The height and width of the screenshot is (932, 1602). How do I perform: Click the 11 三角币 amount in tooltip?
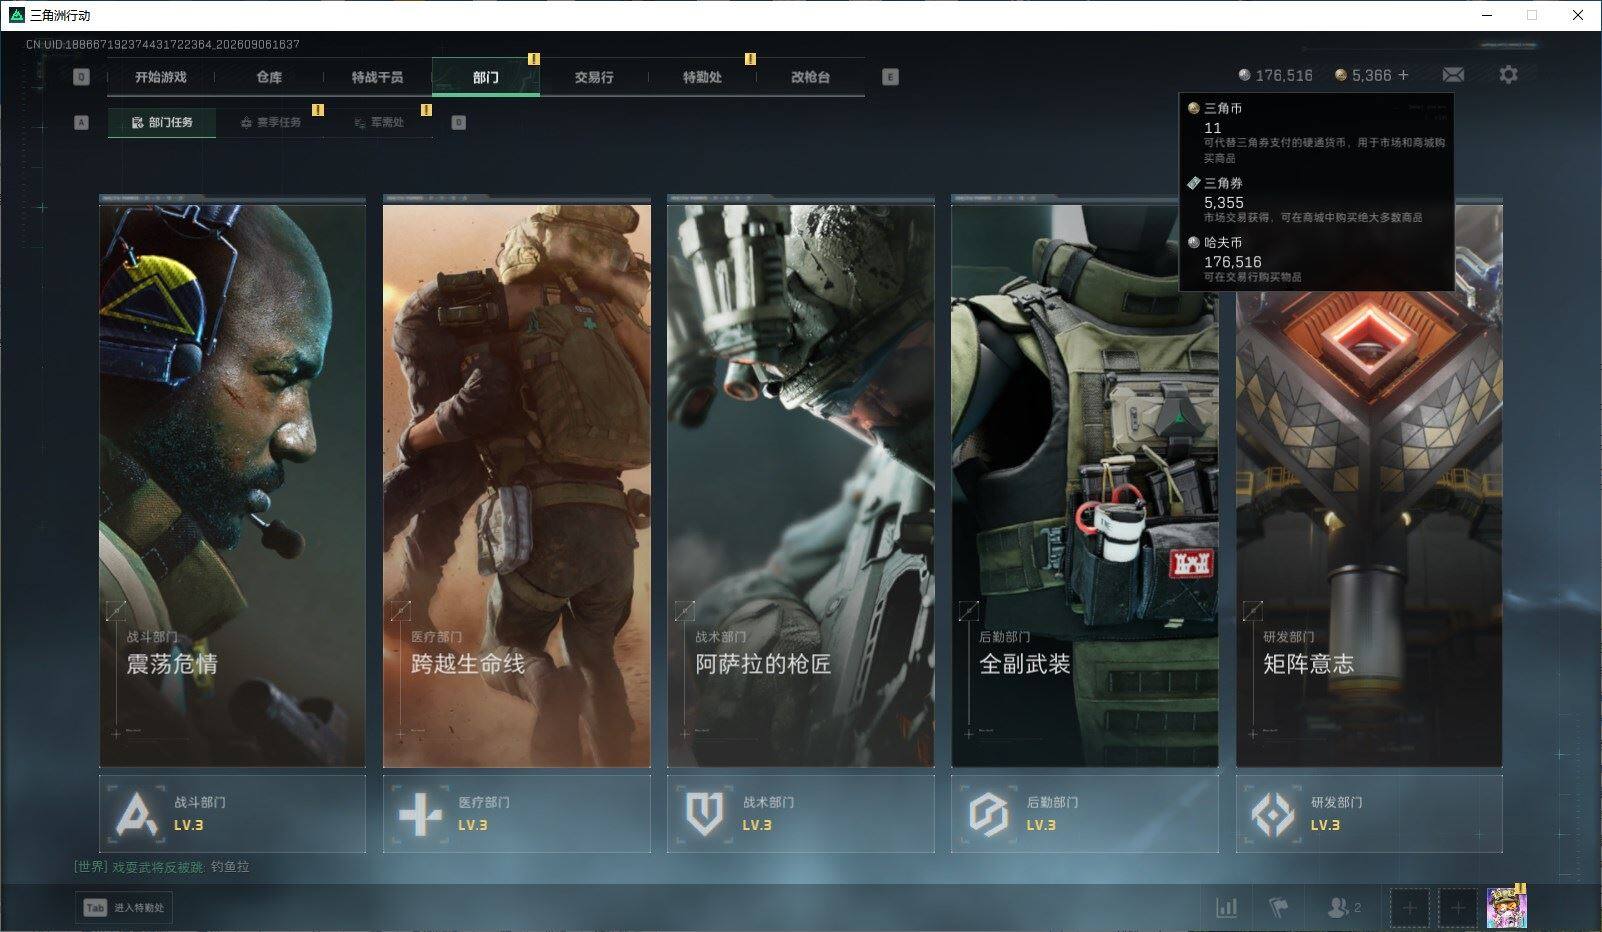[x=1213, y=128]
